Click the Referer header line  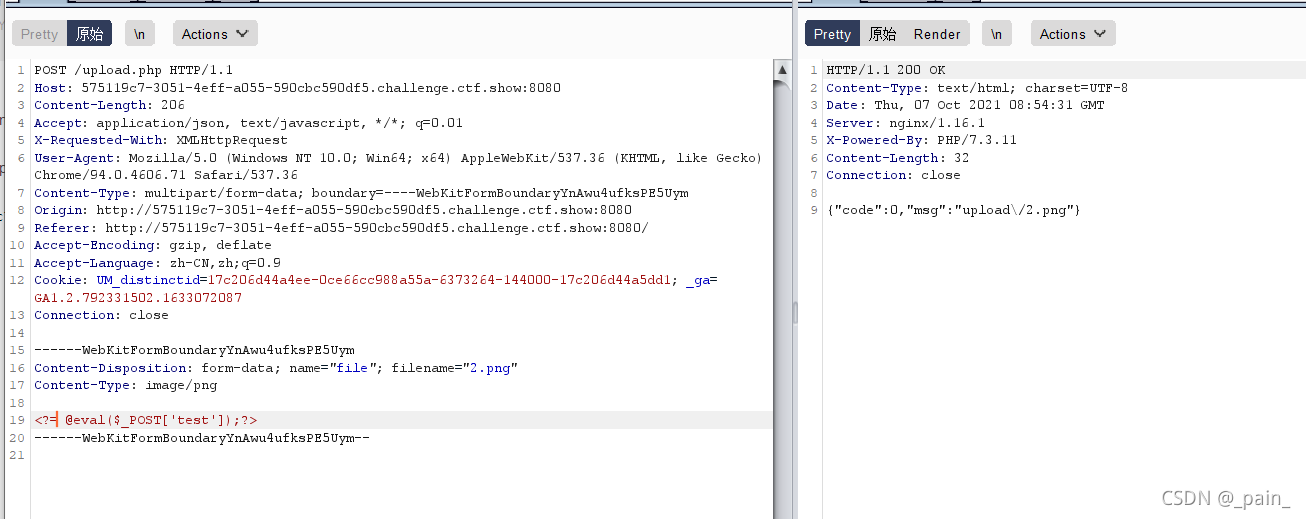(x=341, y=228)
